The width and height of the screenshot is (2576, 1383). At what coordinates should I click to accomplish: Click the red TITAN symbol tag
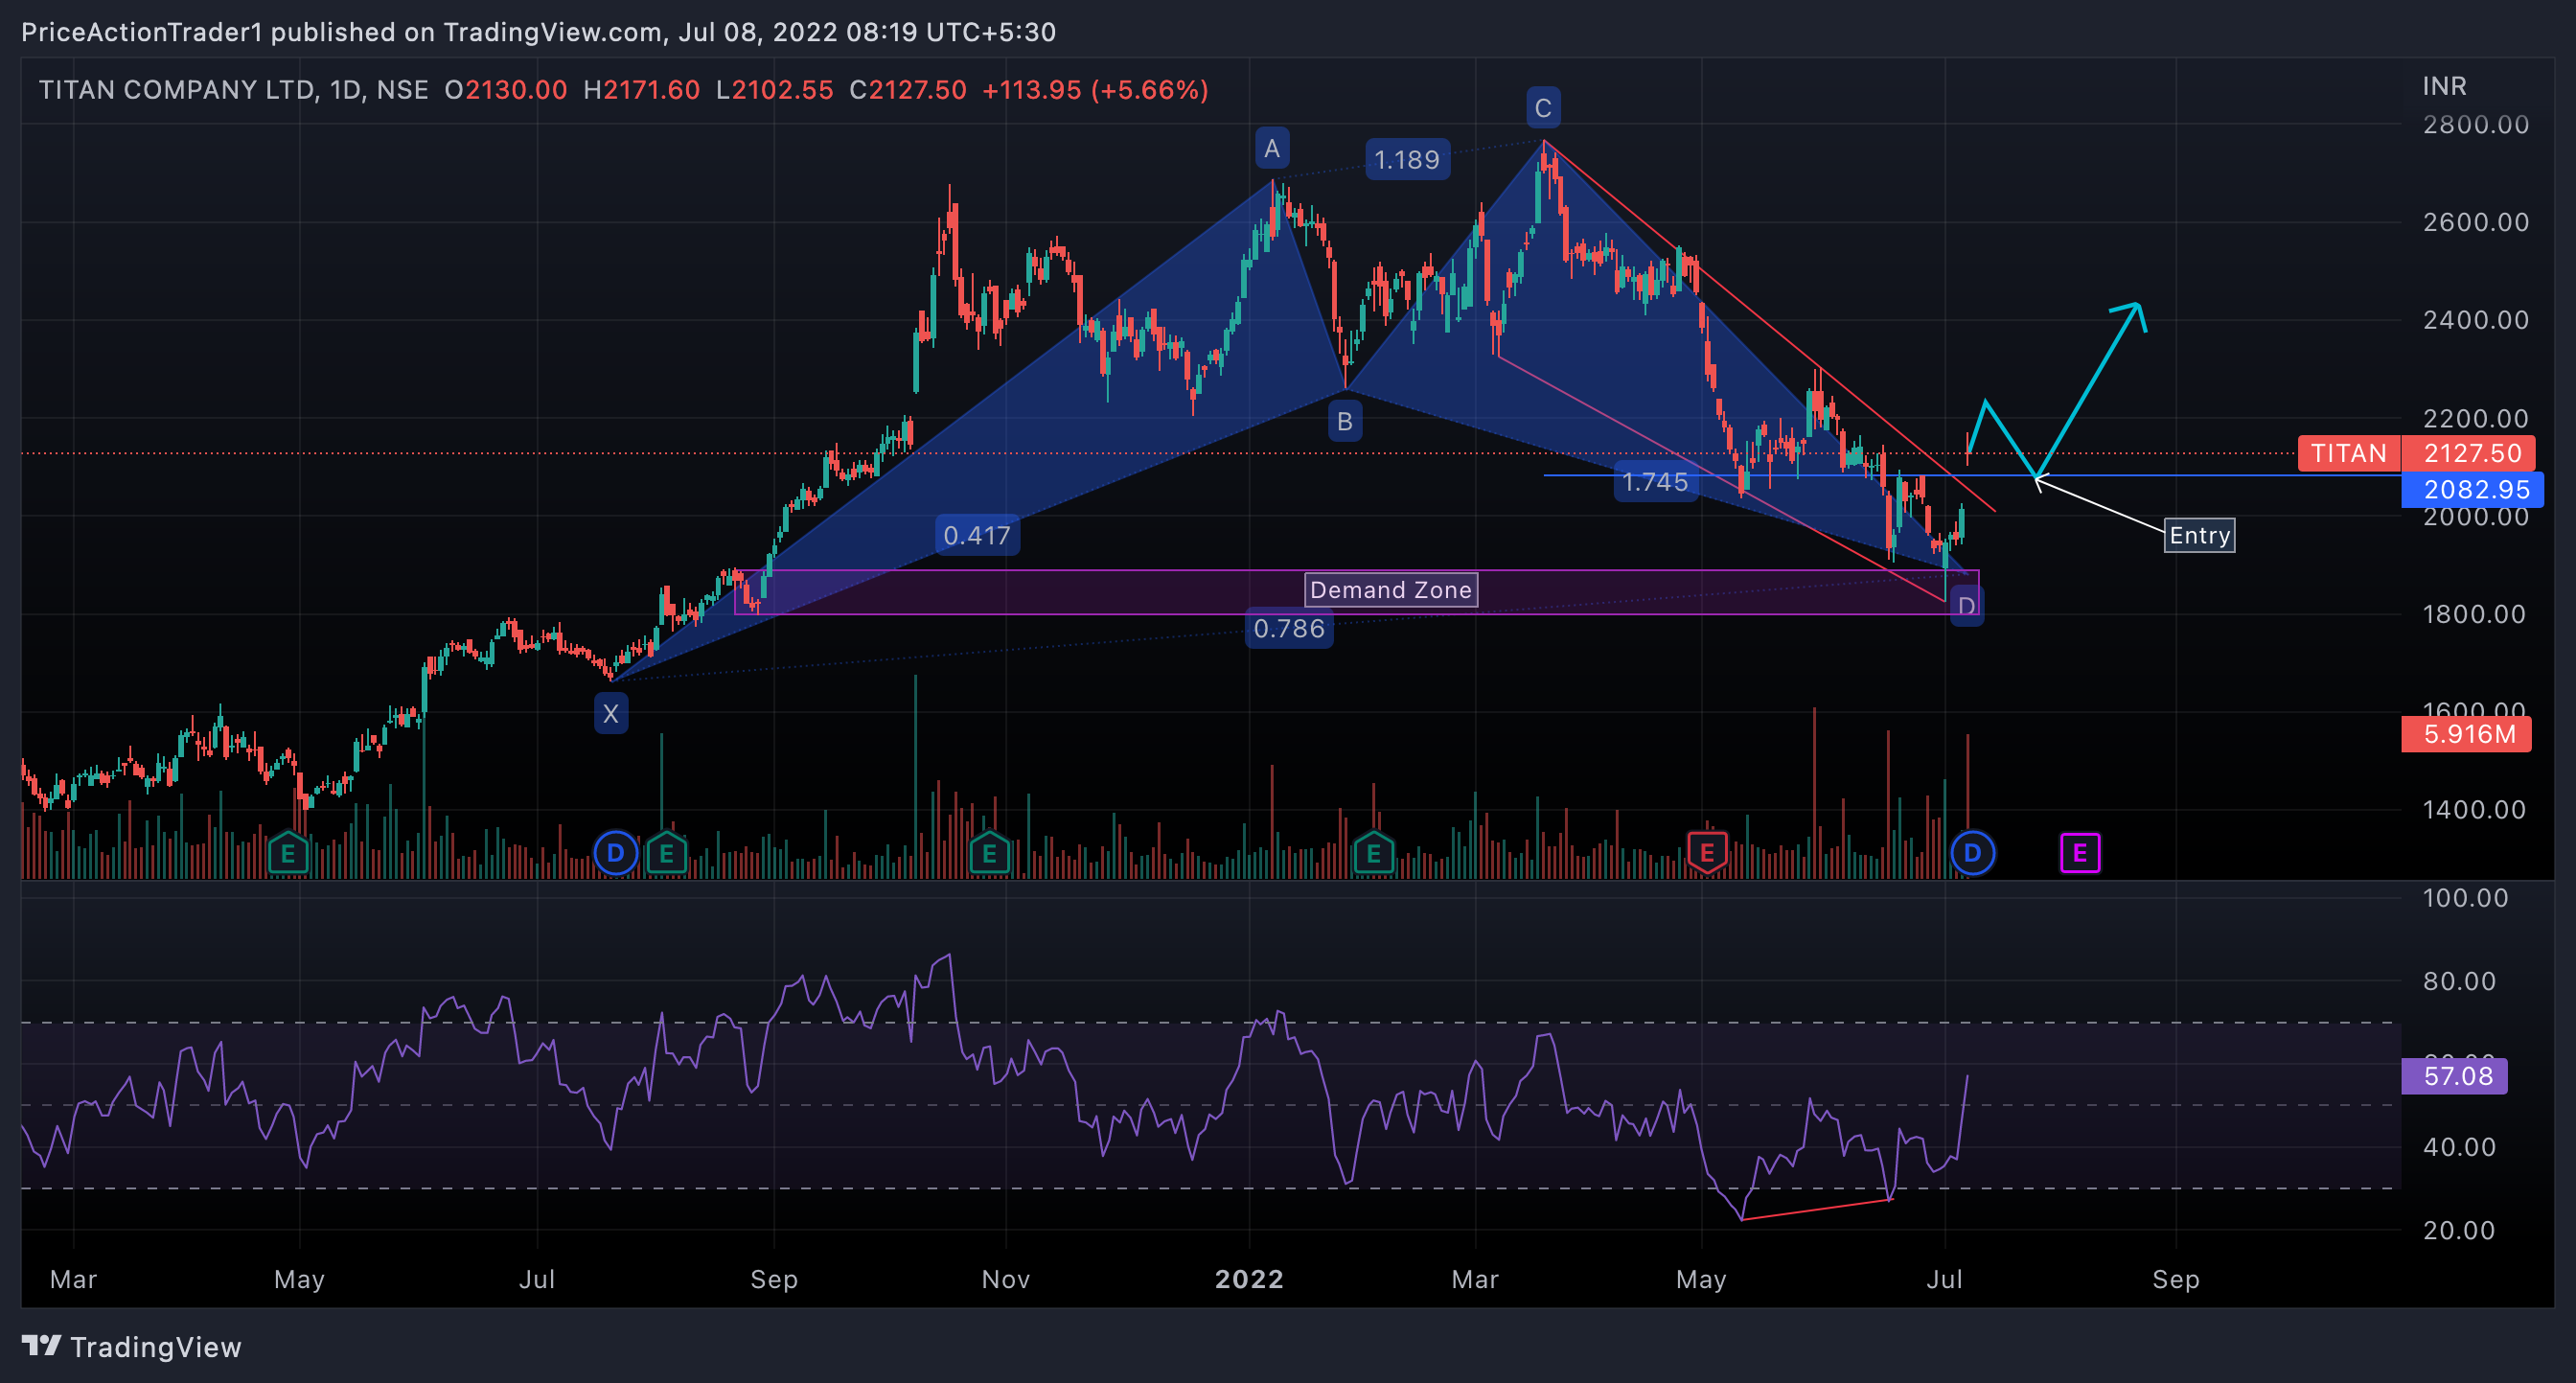2349,453
